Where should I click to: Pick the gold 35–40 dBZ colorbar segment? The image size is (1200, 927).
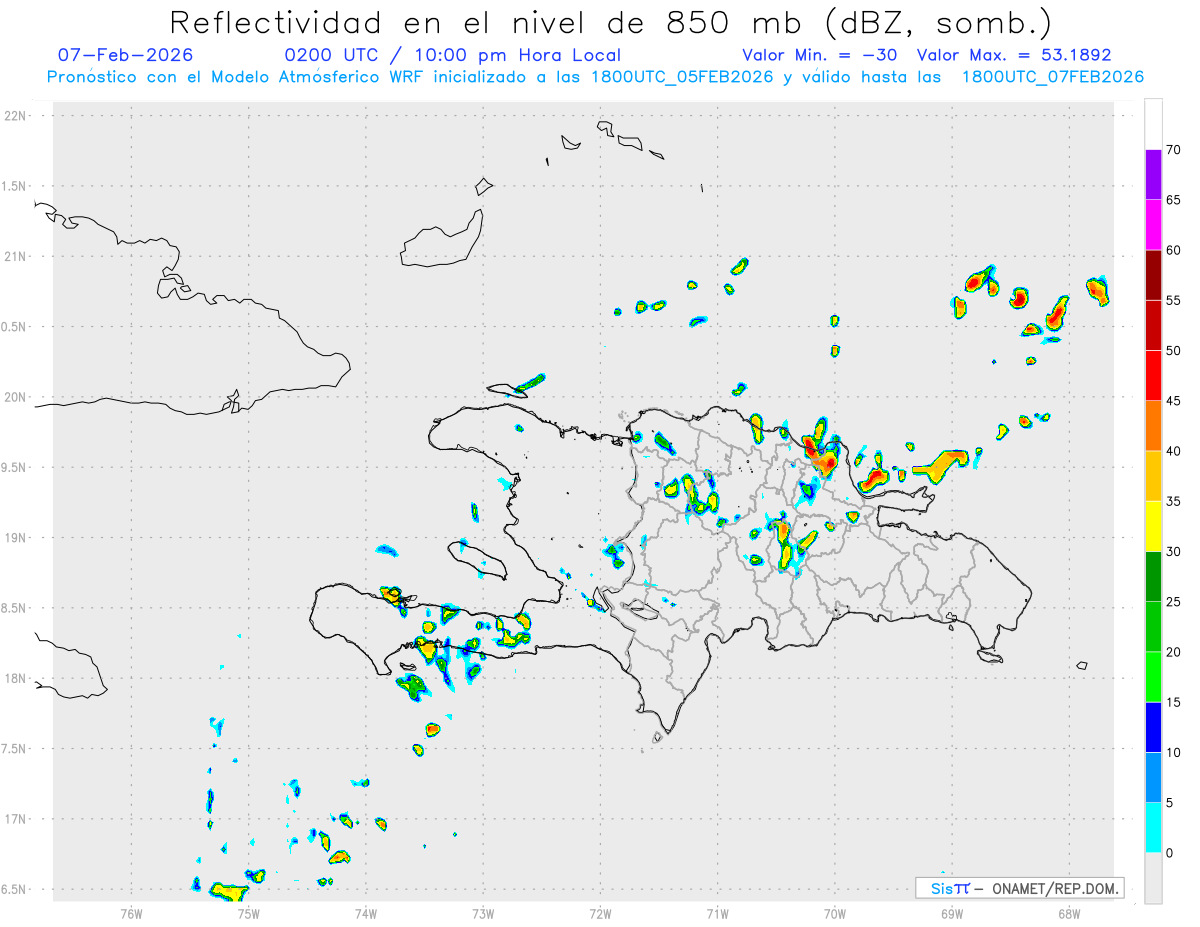(1153, 476)
